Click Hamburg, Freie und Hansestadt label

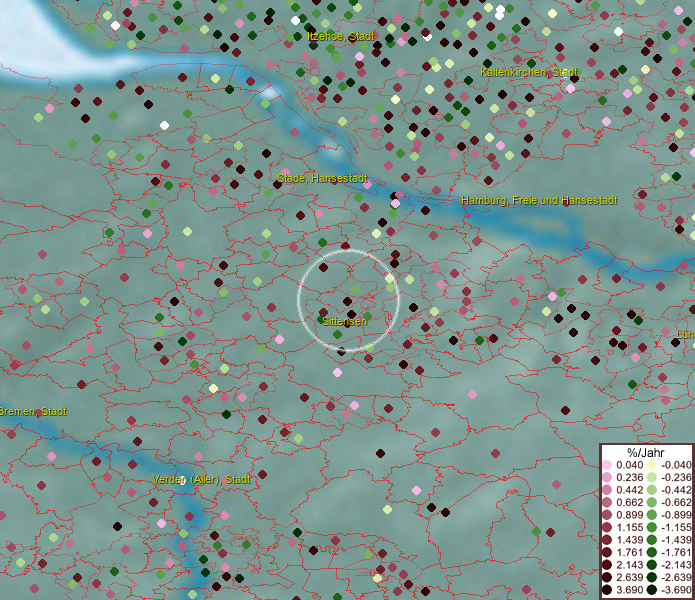tap(539, 200)
